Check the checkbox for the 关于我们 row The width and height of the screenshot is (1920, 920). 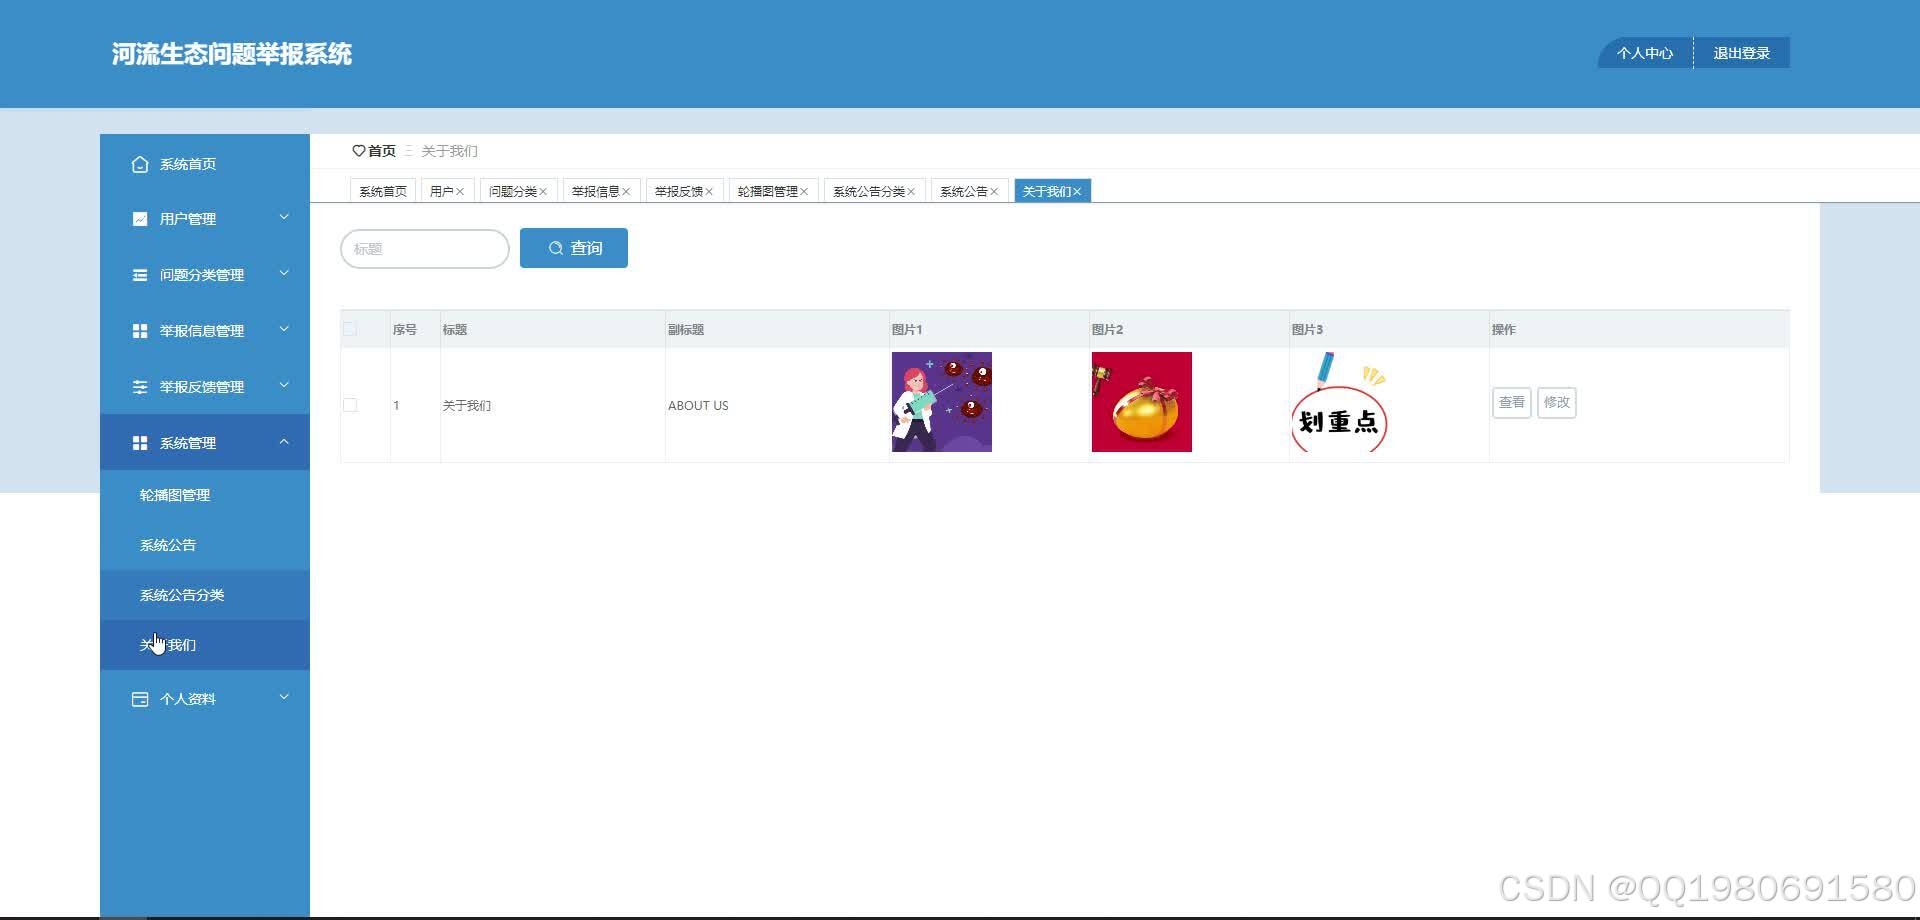350,405
